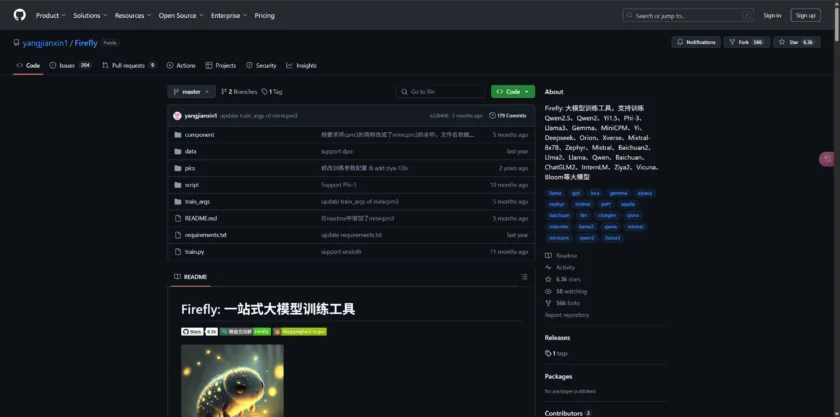Image resolution: width=840 pixels, height=417 pixels.
Task: Open the requirements.txt file
Action: (x=206, y=235)
